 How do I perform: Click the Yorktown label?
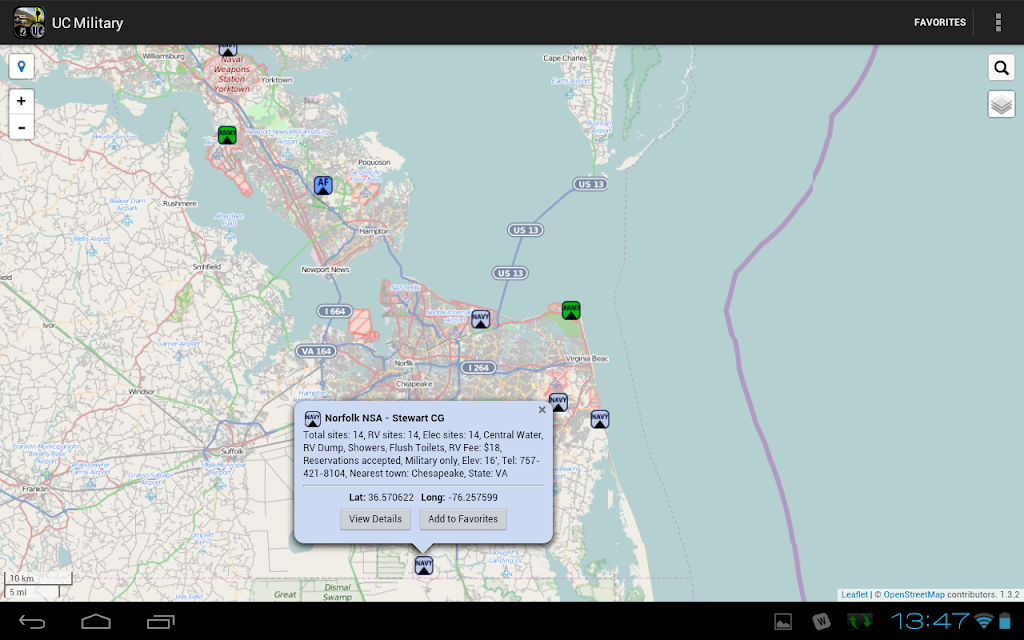(x=276, y=80)
